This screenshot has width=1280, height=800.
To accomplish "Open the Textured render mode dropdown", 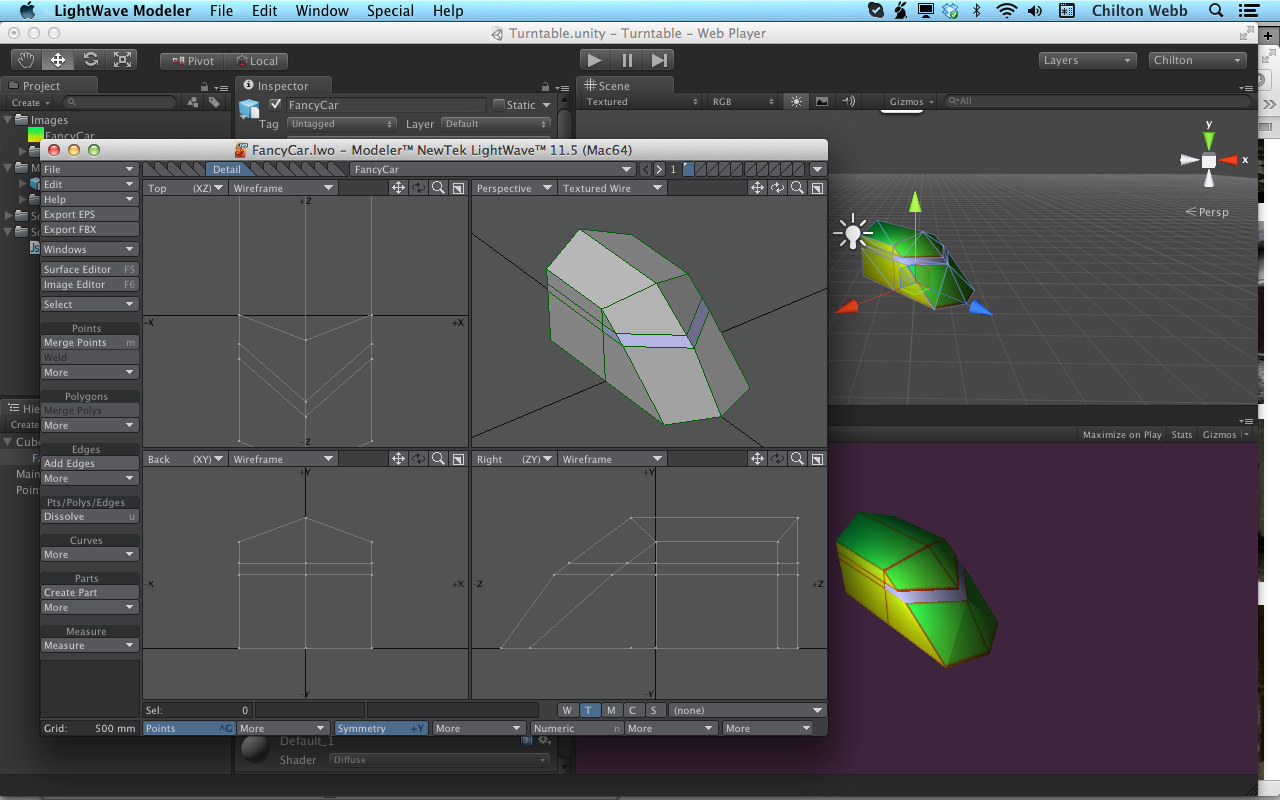I will [x=642, y=102].
